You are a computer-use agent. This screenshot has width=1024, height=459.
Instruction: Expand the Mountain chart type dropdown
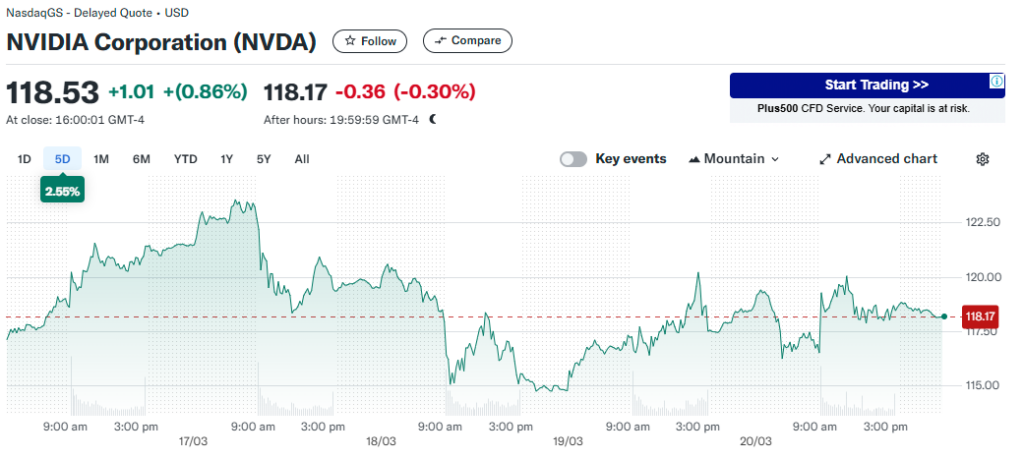(x=734, y=159)
